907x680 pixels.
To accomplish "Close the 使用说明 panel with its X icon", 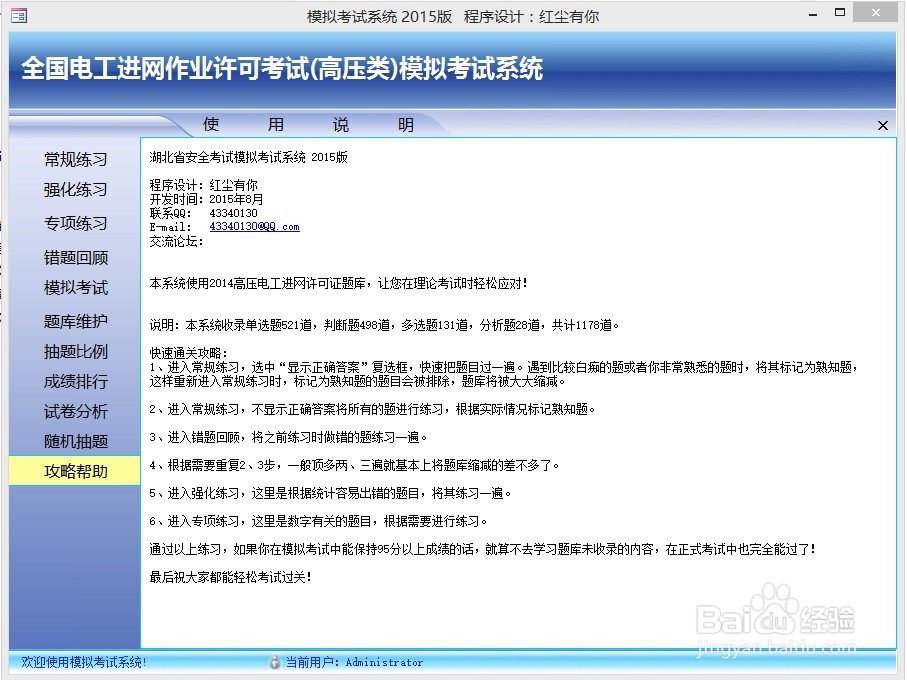I will point(883,125).
